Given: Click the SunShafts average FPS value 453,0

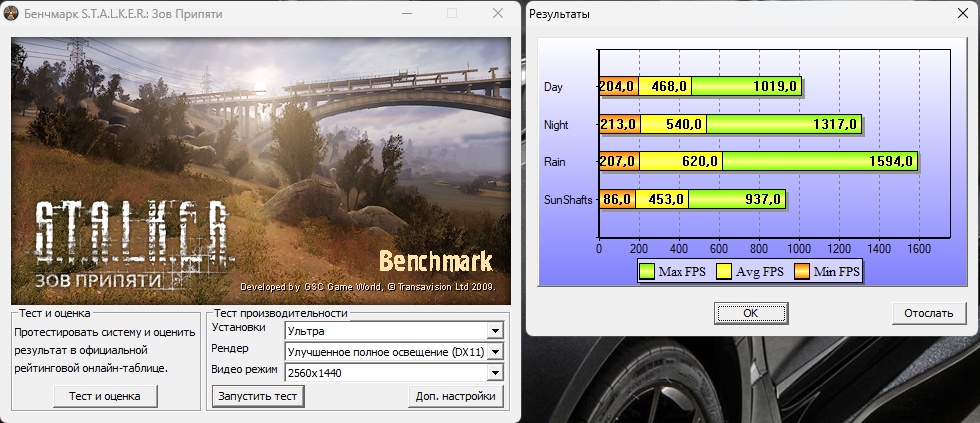Looking at the screenshot, I should pos(668,199).
